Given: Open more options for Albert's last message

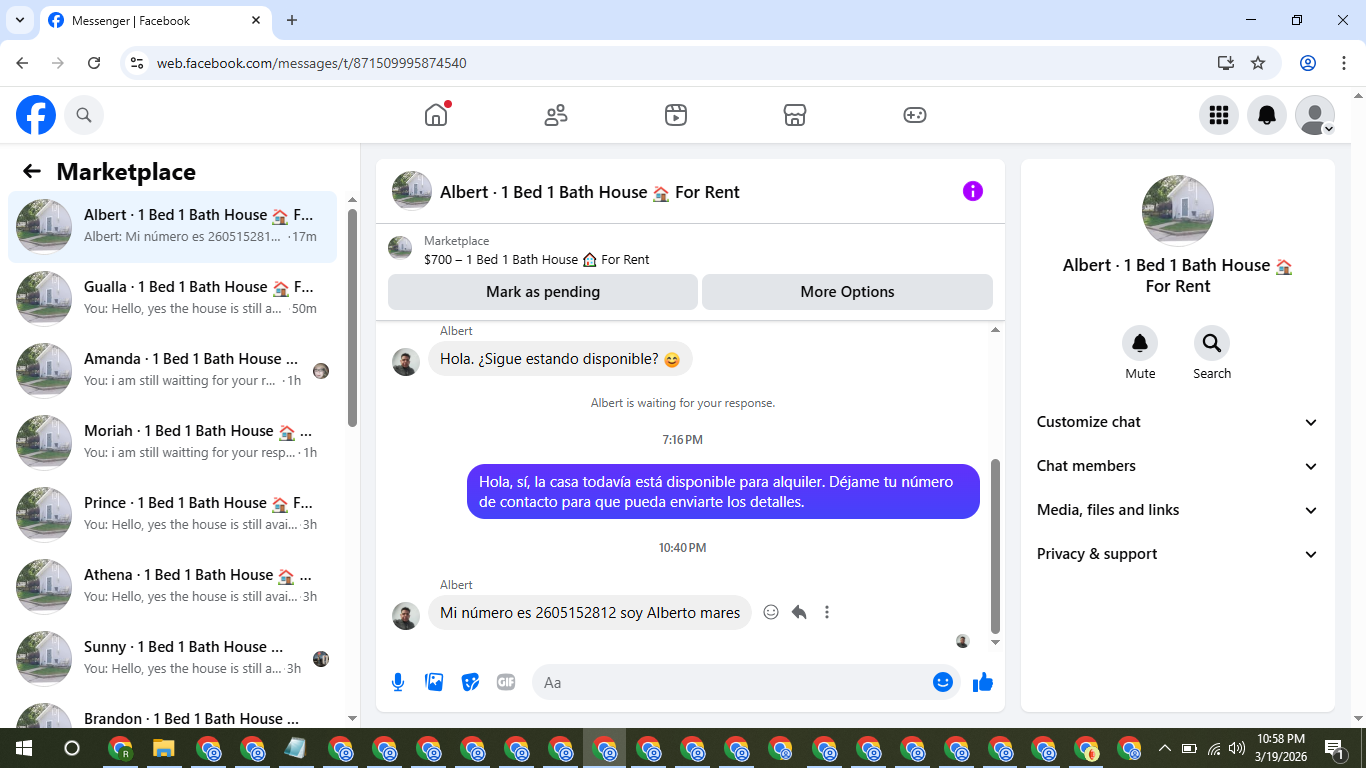Looking at the screenshot, I should [827, 612].
